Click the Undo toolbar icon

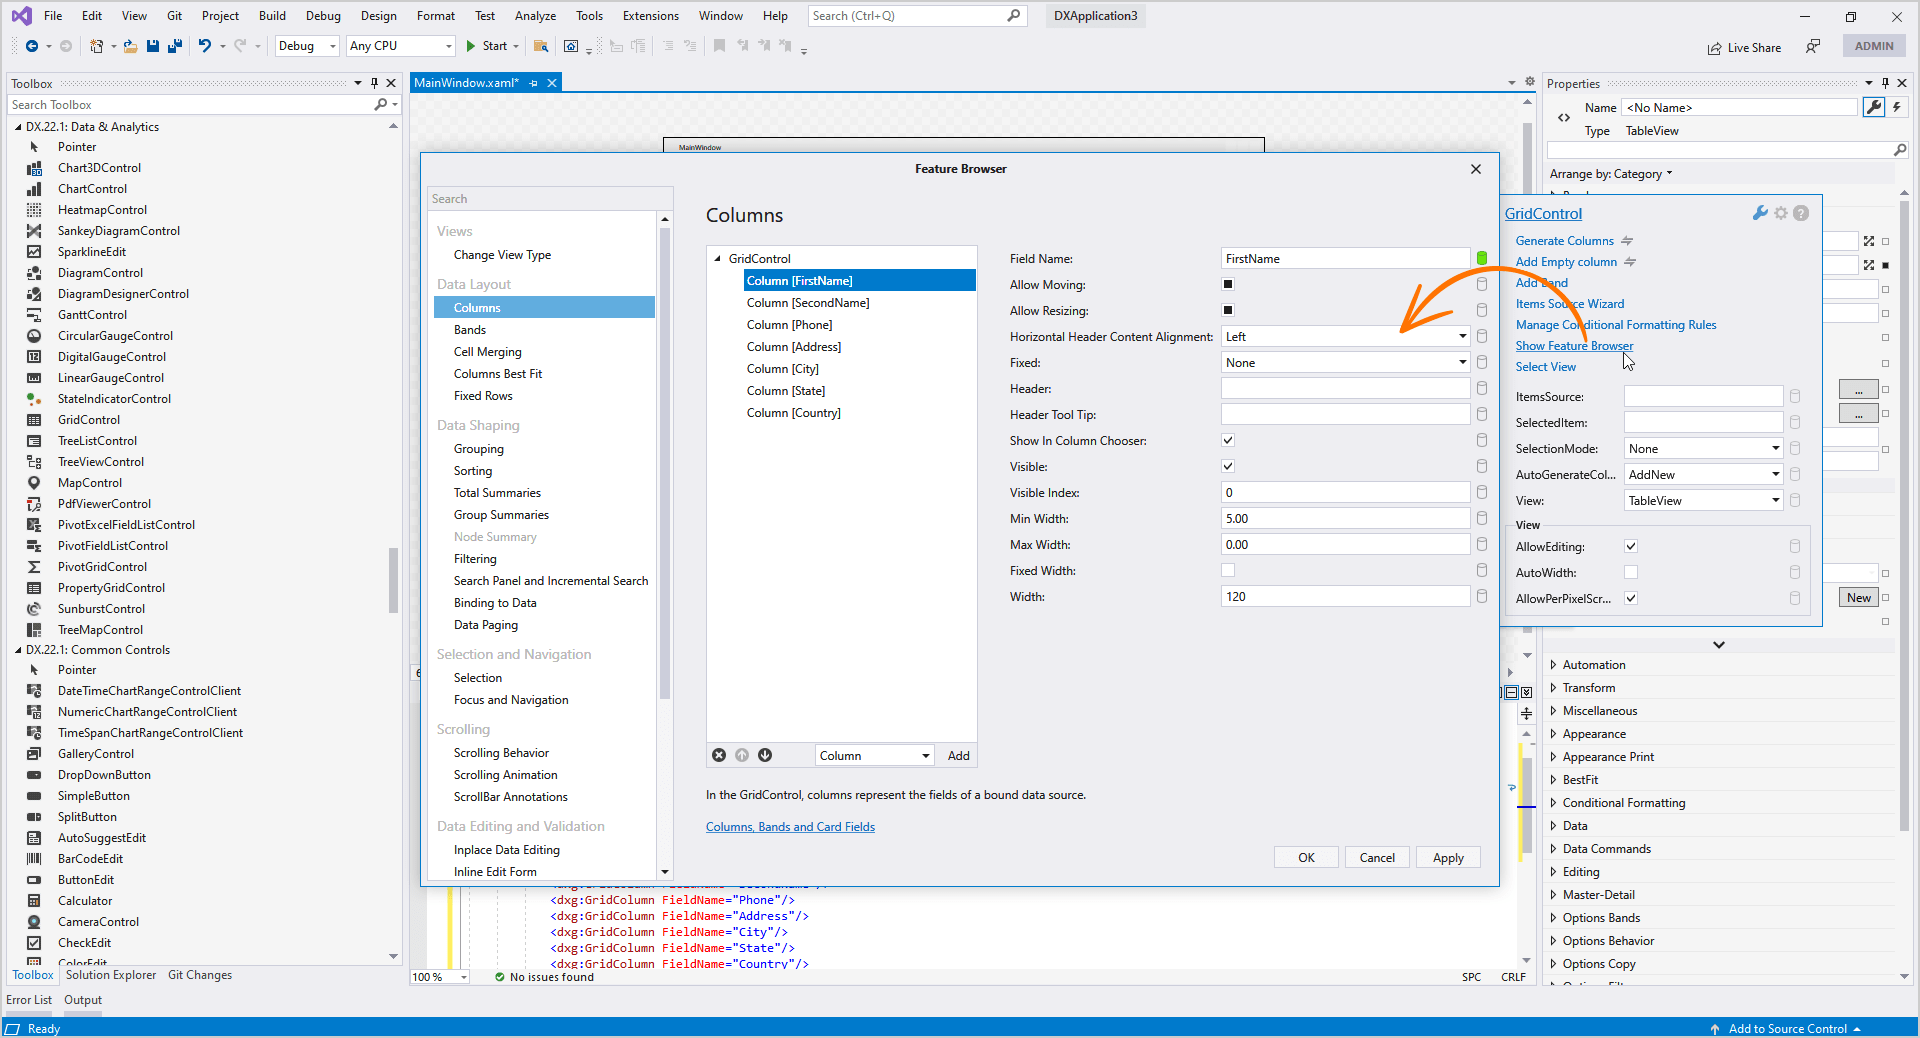click(x=205, y=46)
